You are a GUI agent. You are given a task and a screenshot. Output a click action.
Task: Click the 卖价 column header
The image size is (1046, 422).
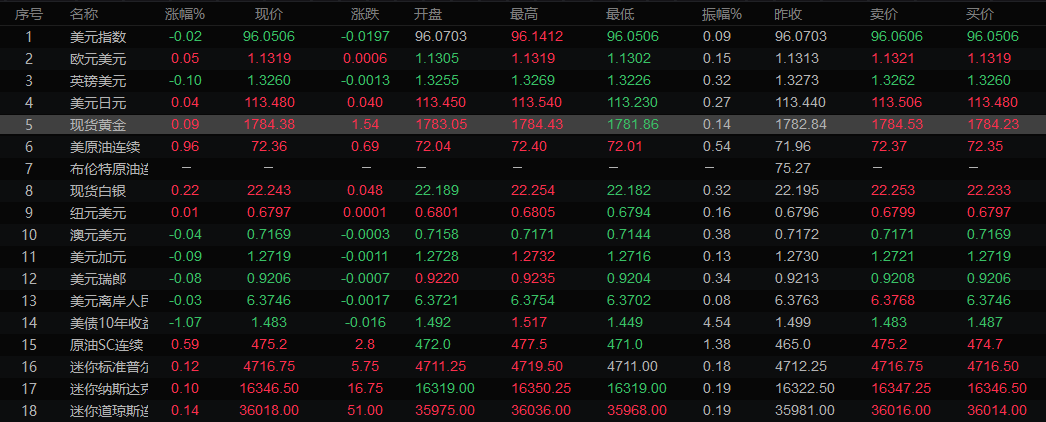tap(884, 14)
